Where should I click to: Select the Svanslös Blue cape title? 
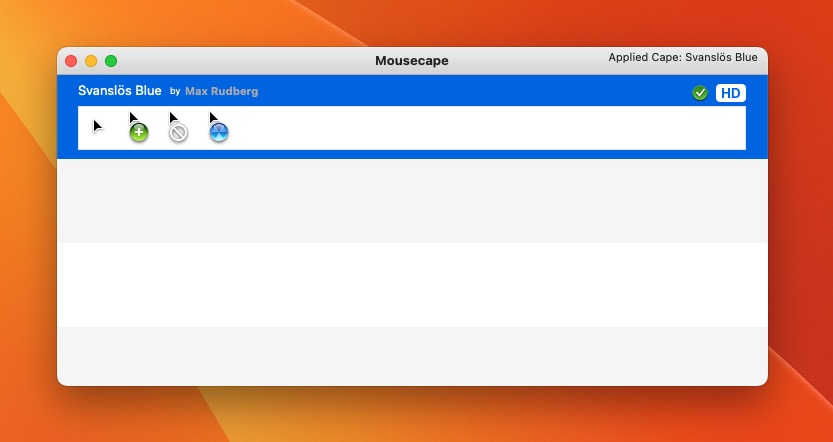(120, 90)
